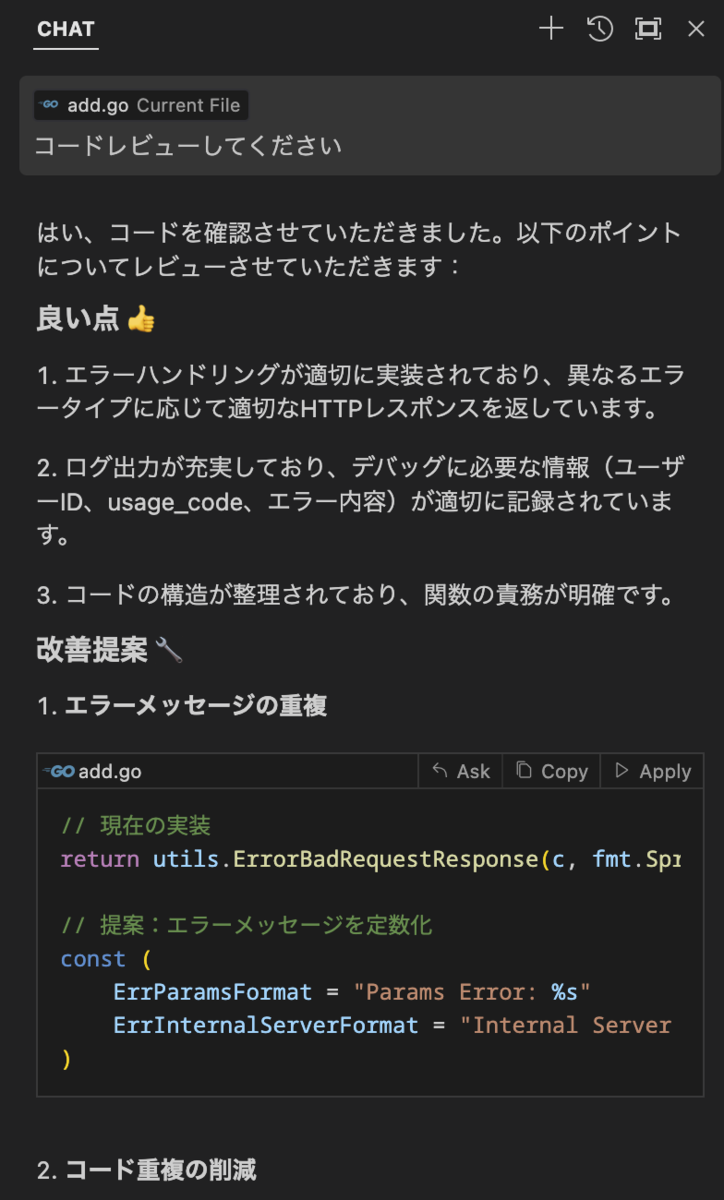Click the Go icon in file chip
This screenshot has width=724, height=1200.
(50, 105)
